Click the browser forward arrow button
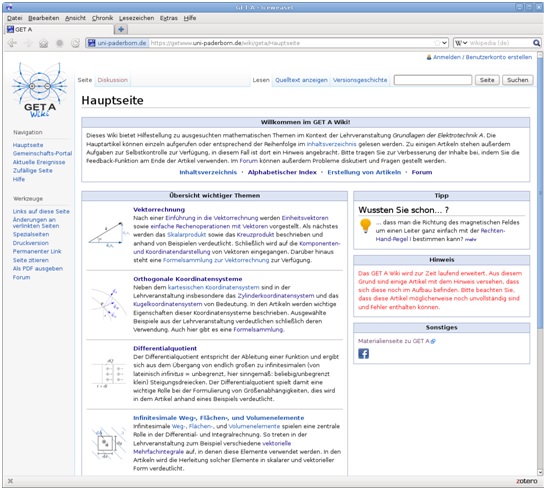 (x=28, y=43)
